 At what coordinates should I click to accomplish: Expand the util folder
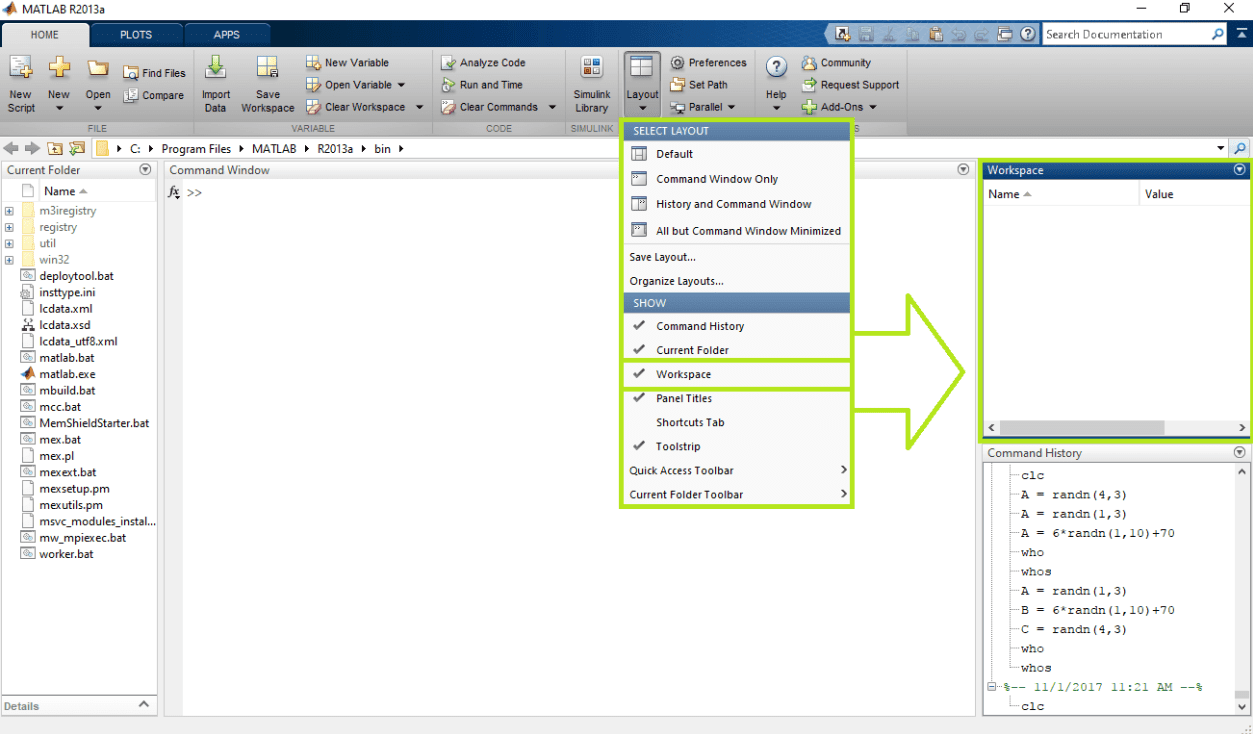tap(9, 243)
